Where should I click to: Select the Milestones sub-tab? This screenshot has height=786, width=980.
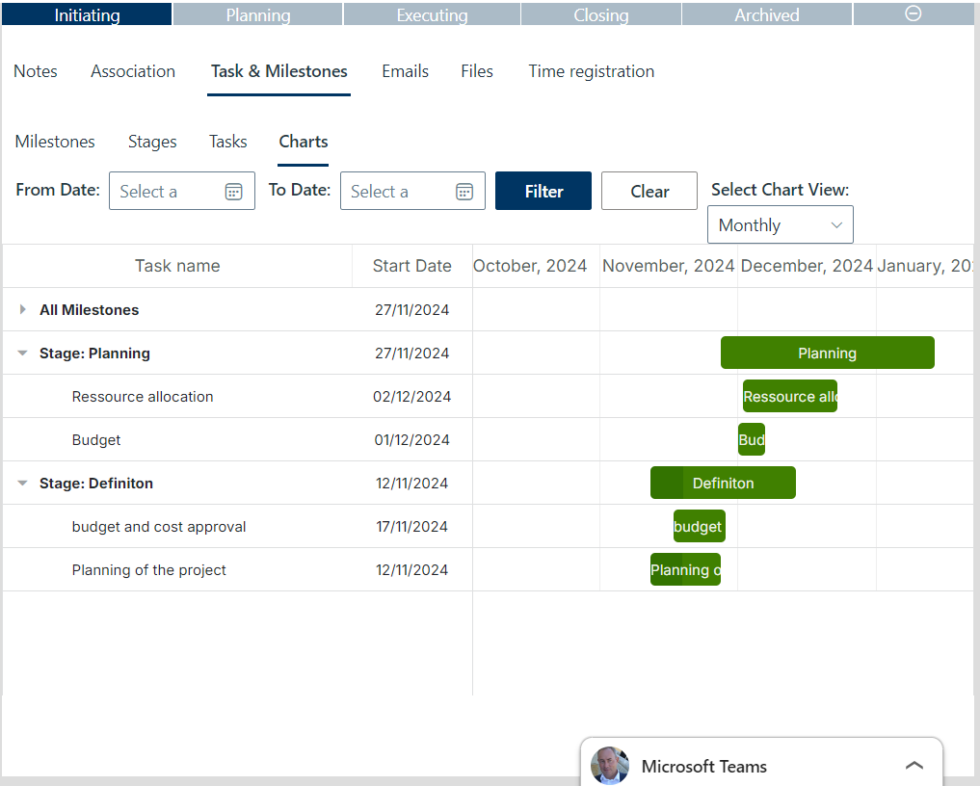click(55, 141)
